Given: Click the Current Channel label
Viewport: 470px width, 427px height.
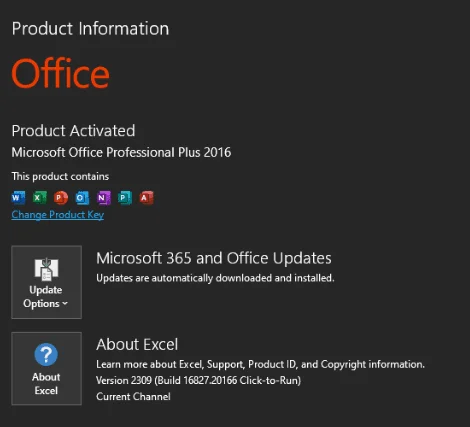Looking at the screenshot, I should coord(133,396).
